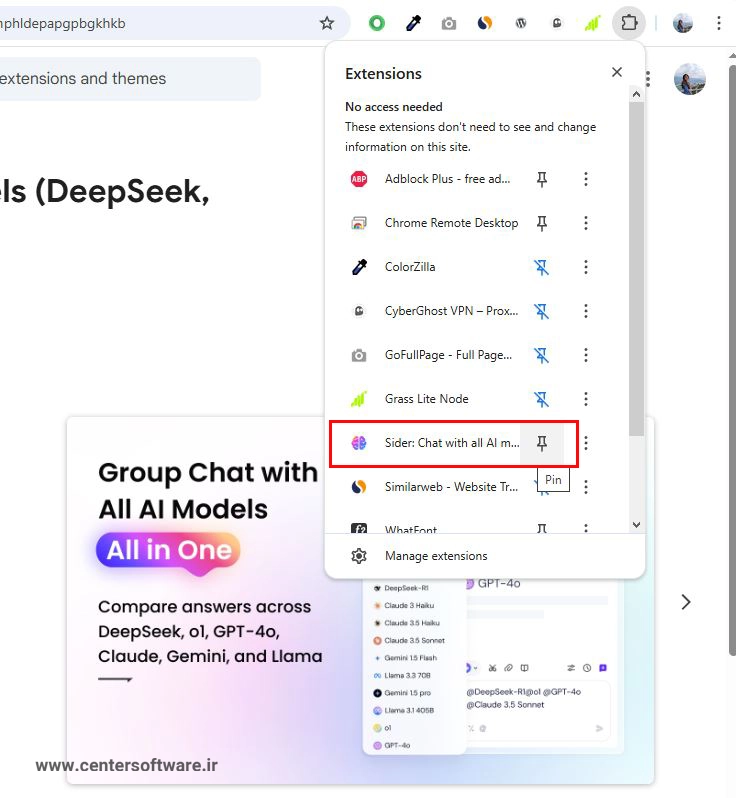Click GoFullPage camera icon in the toolbar
Screen dimensions: 736x798
click(448, 23)
